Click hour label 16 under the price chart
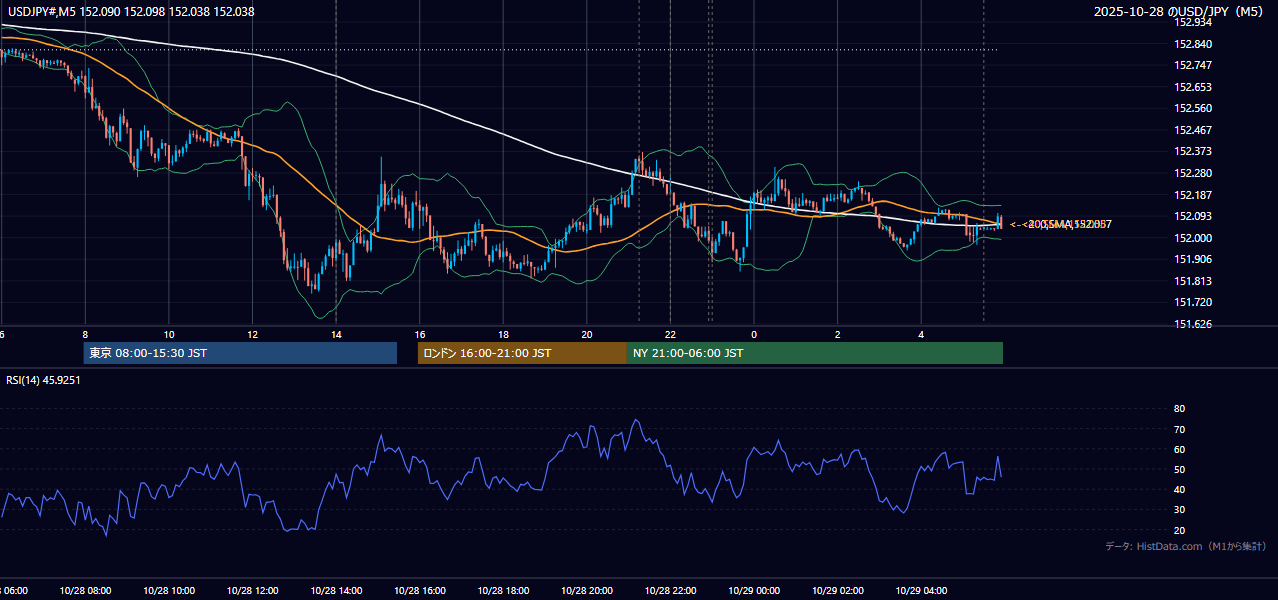Screen dimensions: 1278x600 420,334
